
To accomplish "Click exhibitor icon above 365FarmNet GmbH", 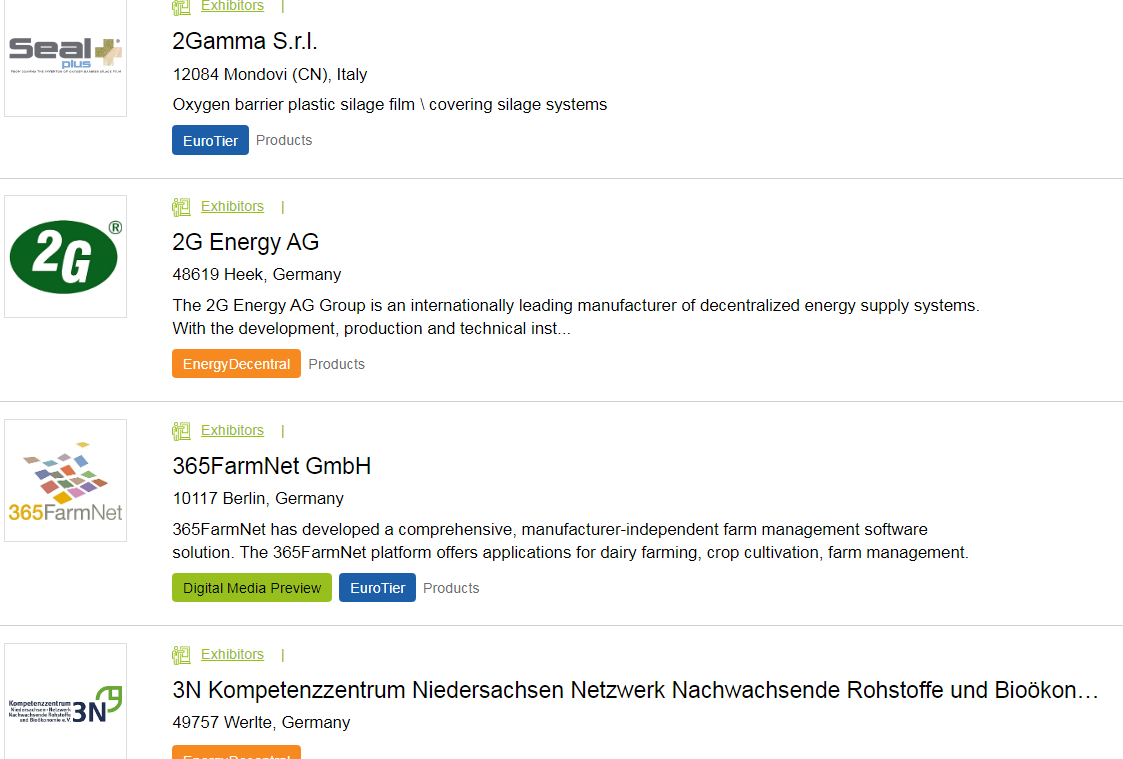I will (181, 431).
